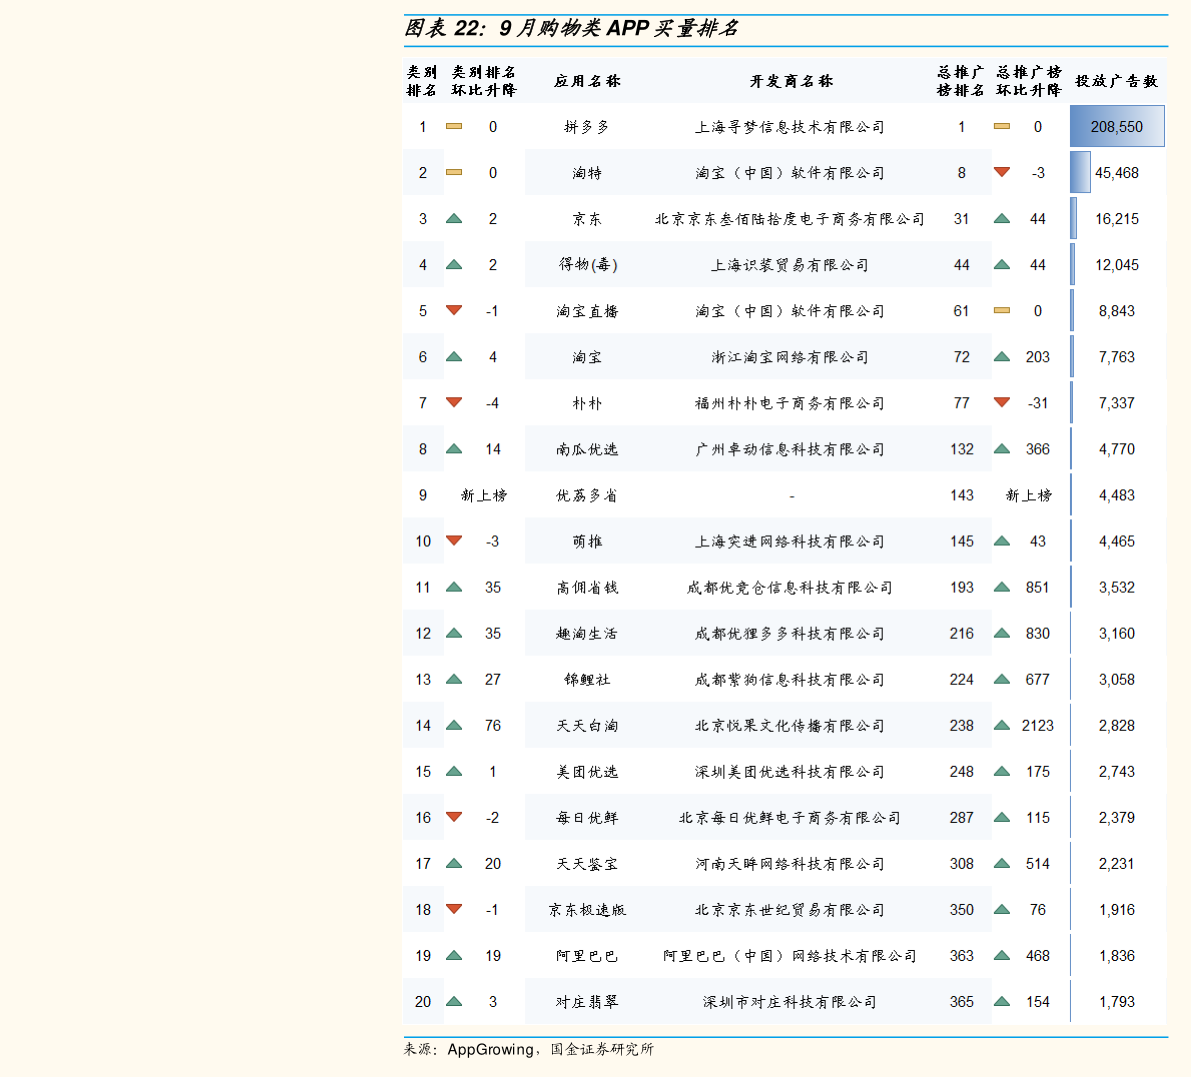This screenshot has height=1077, width=1191.
Task: Click the blue data bar next to 45,468
Action: pos(1080,172)
